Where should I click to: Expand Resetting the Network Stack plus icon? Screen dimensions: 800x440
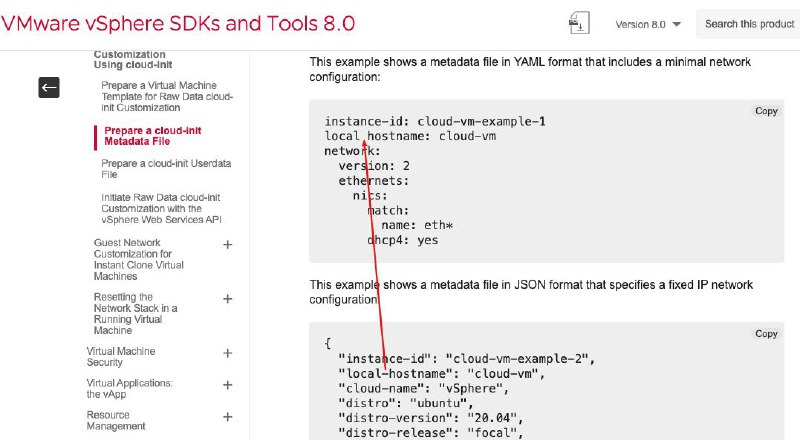click(x=227, y=299)
